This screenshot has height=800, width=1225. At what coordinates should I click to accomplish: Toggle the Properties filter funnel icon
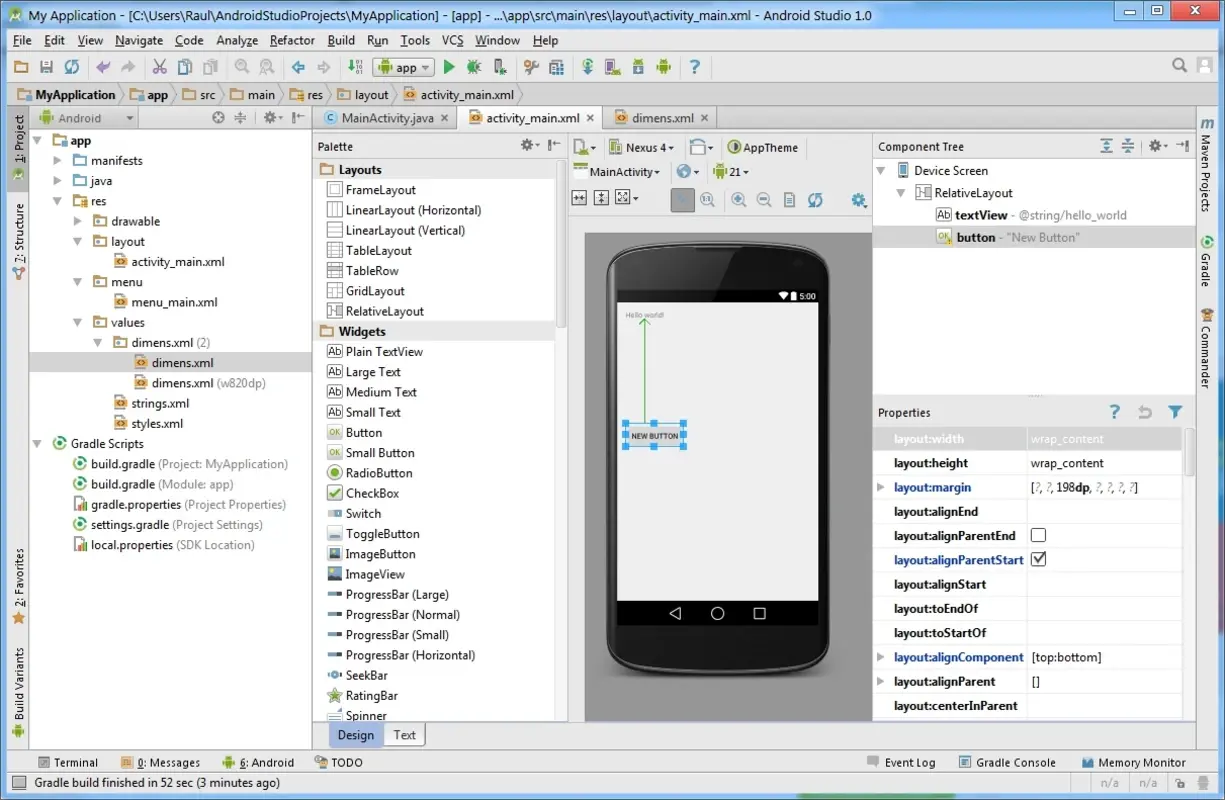click(x=1175, y=412)
